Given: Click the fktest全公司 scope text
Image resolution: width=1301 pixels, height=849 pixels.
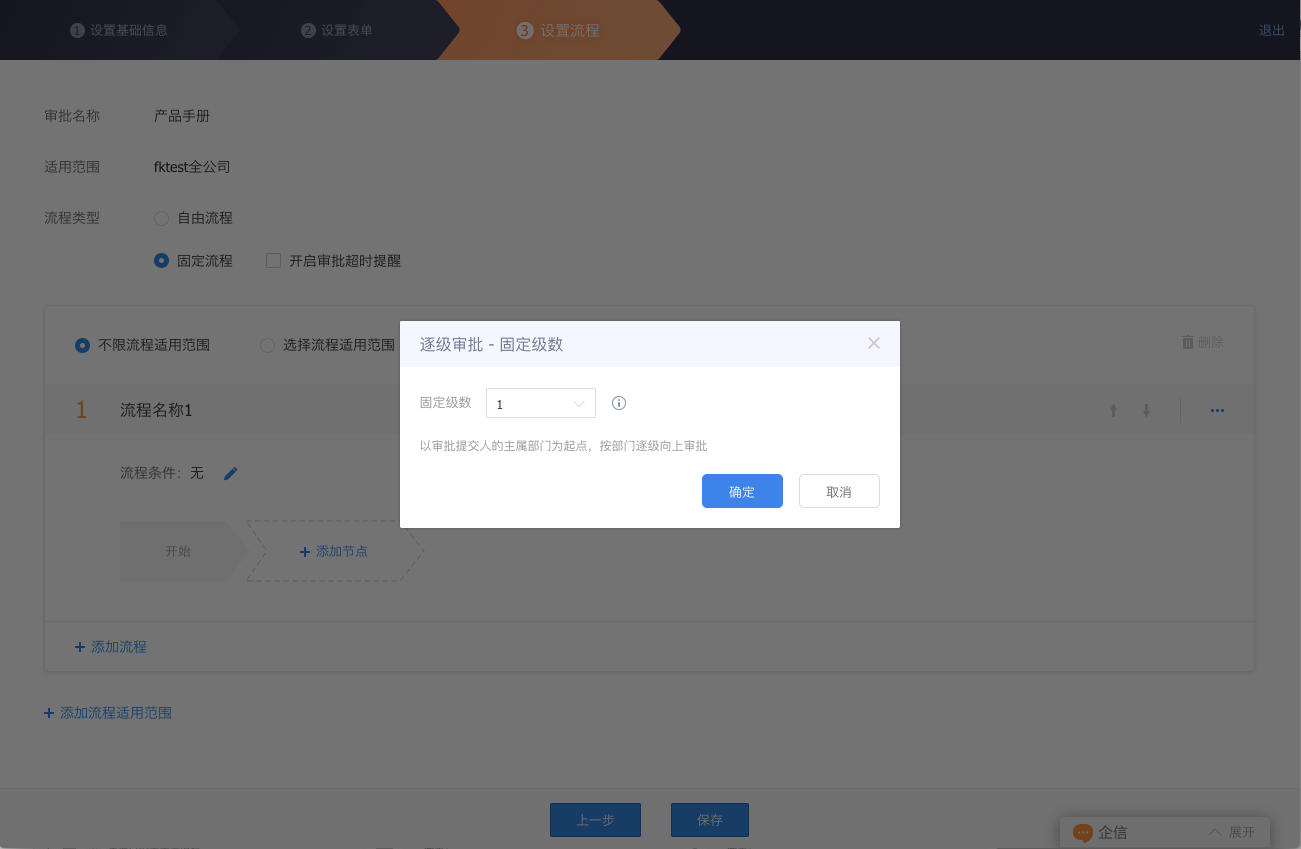Looking at the screenshot, I should (192, 167).
